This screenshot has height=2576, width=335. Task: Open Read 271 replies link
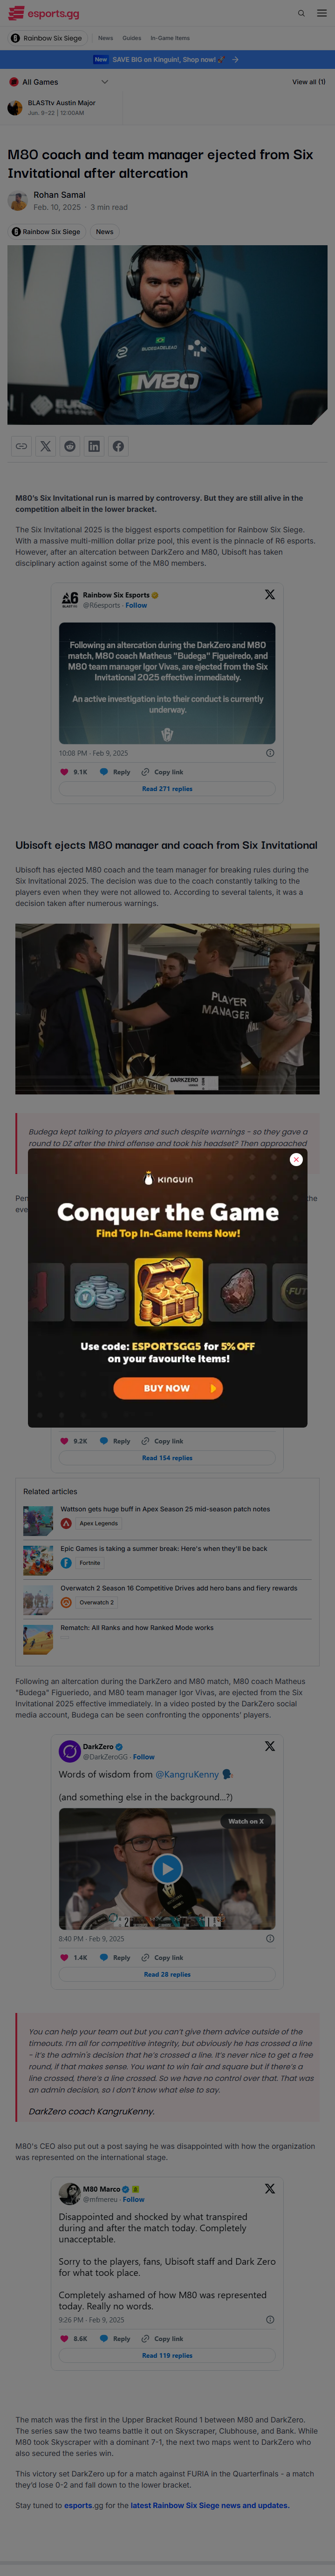point(167,789)
